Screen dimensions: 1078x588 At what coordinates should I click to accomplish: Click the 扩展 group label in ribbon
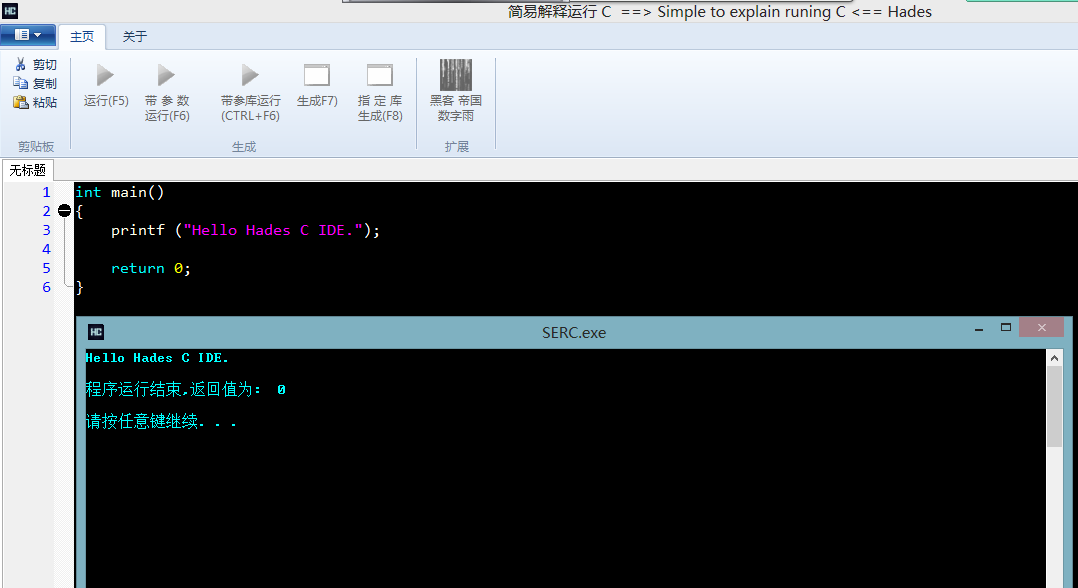point(456,146)
